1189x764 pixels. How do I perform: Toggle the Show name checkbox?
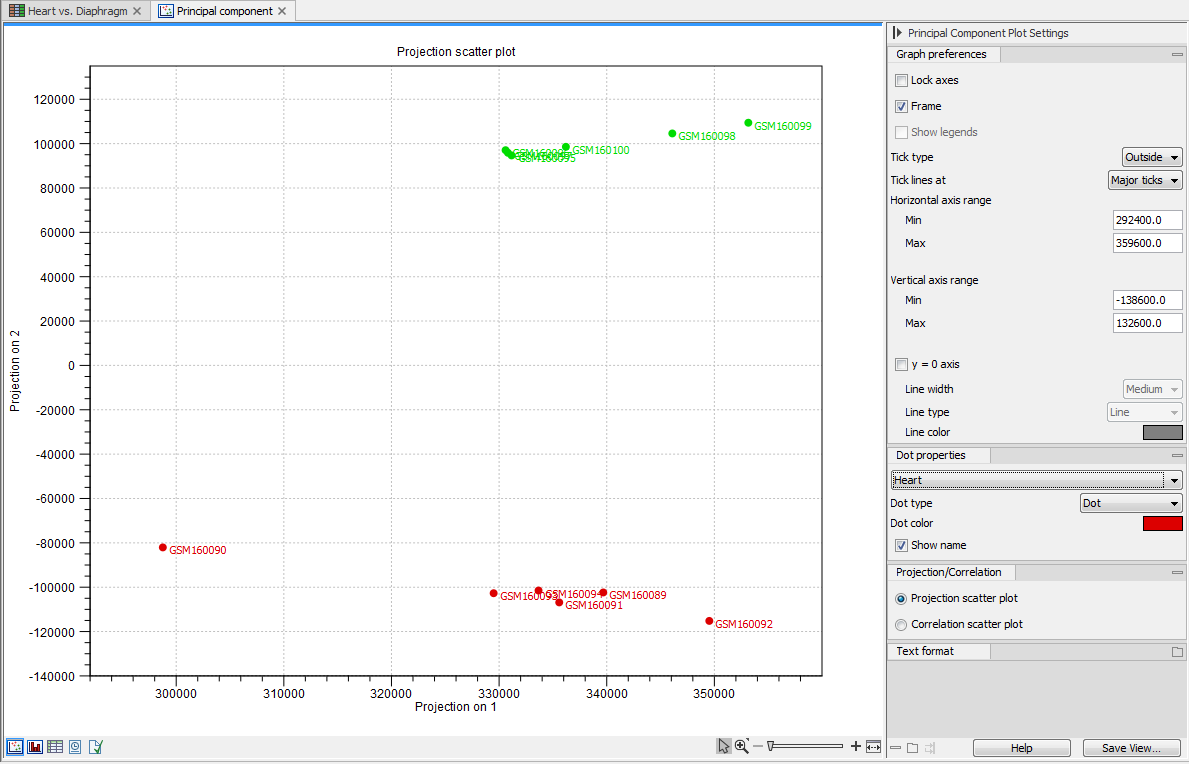coord(902,545)
